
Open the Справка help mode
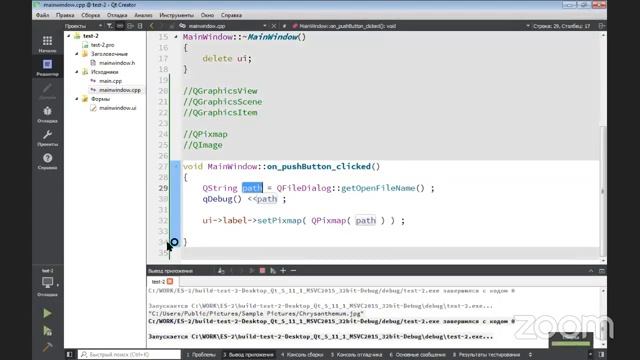tap(47, 161)
